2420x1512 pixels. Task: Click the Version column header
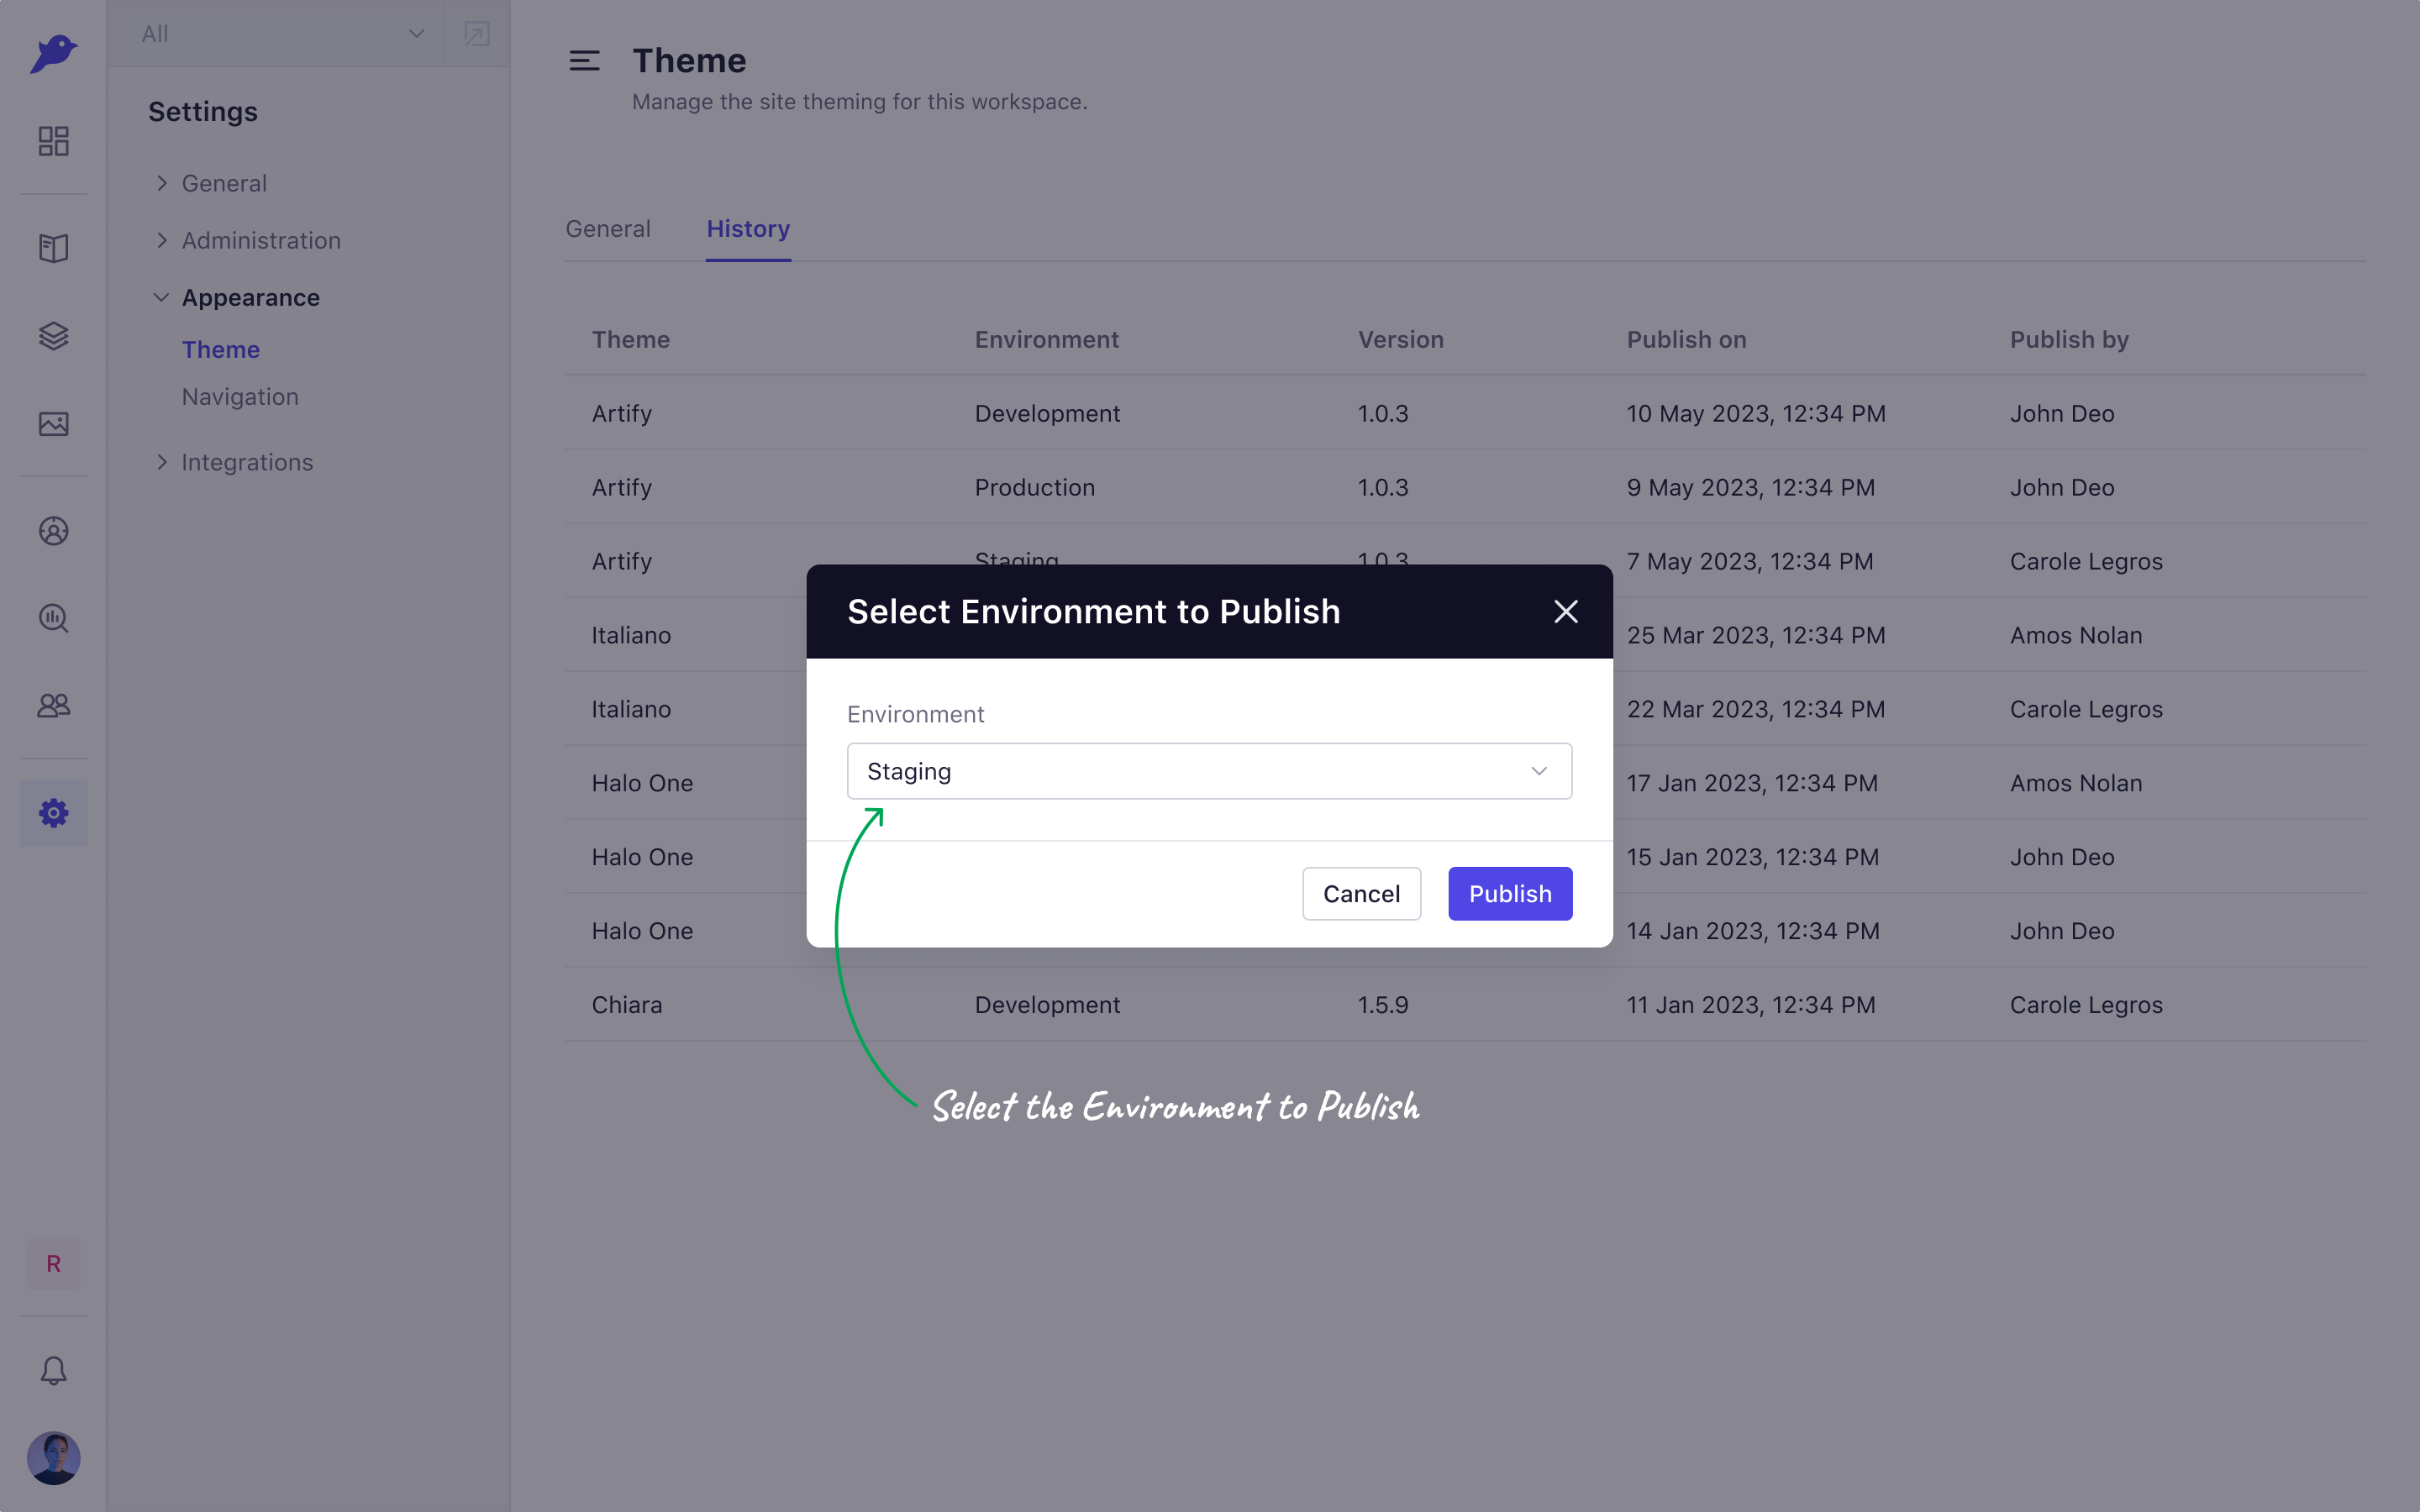(1401, 339)
